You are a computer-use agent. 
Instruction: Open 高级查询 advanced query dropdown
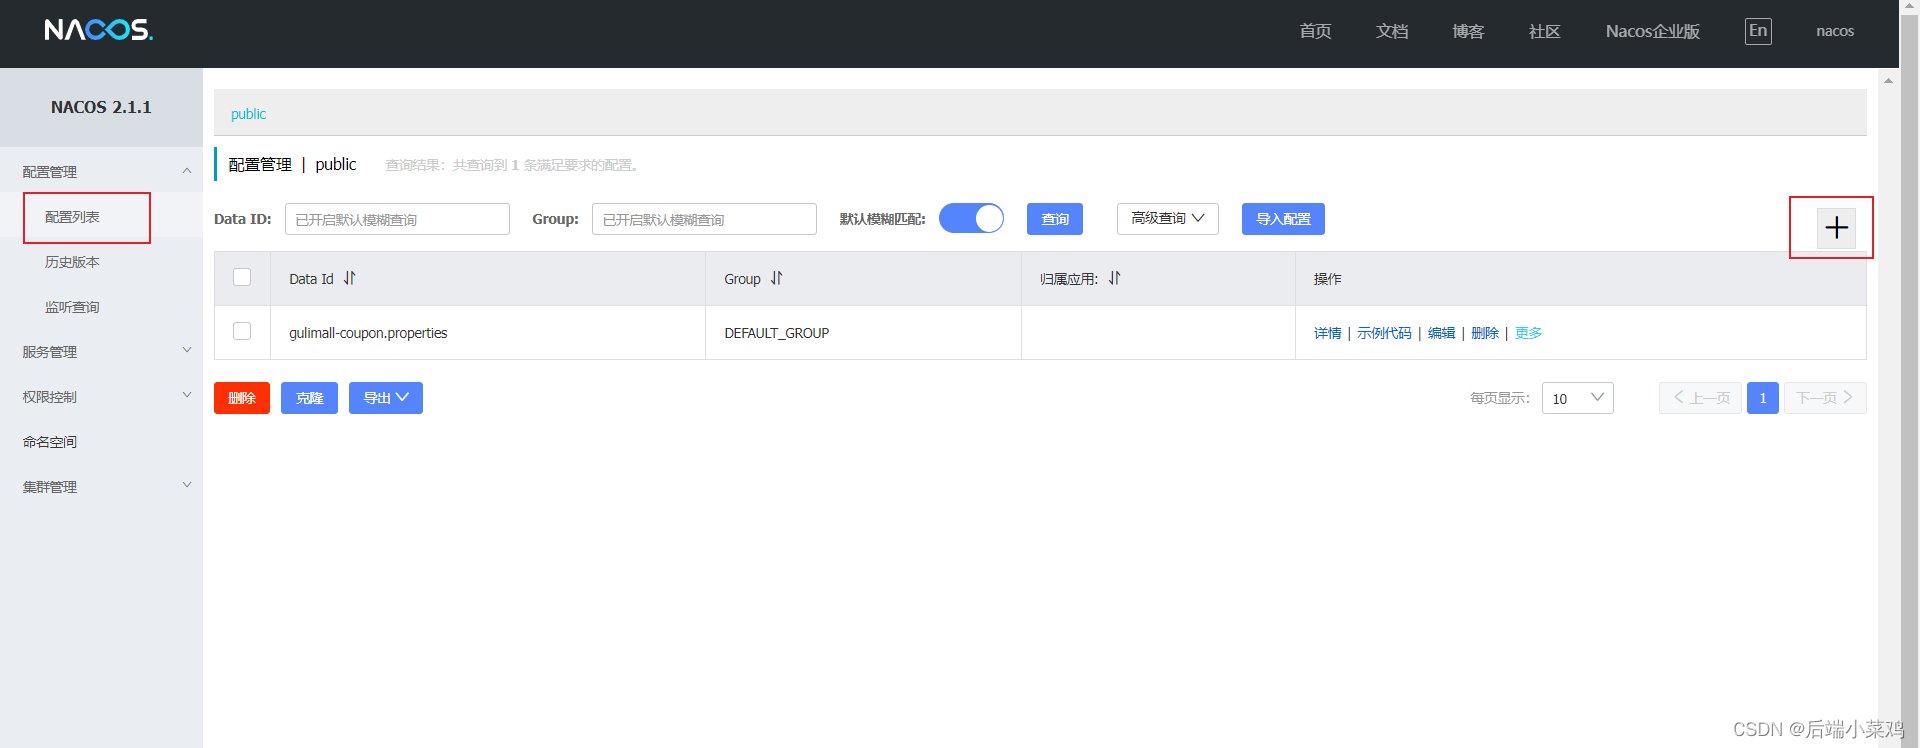click(x=1167, y=218)
